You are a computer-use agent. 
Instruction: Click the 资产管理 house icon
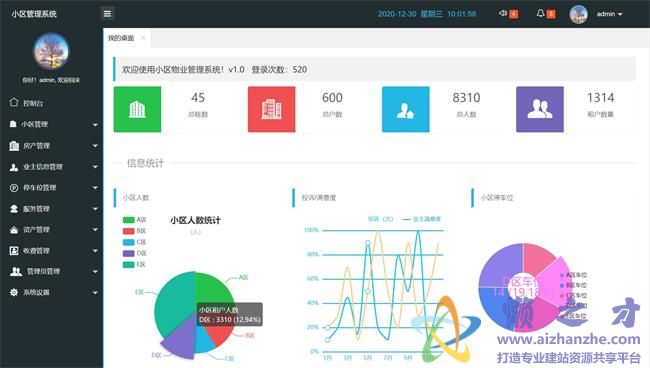pos(14,230)
